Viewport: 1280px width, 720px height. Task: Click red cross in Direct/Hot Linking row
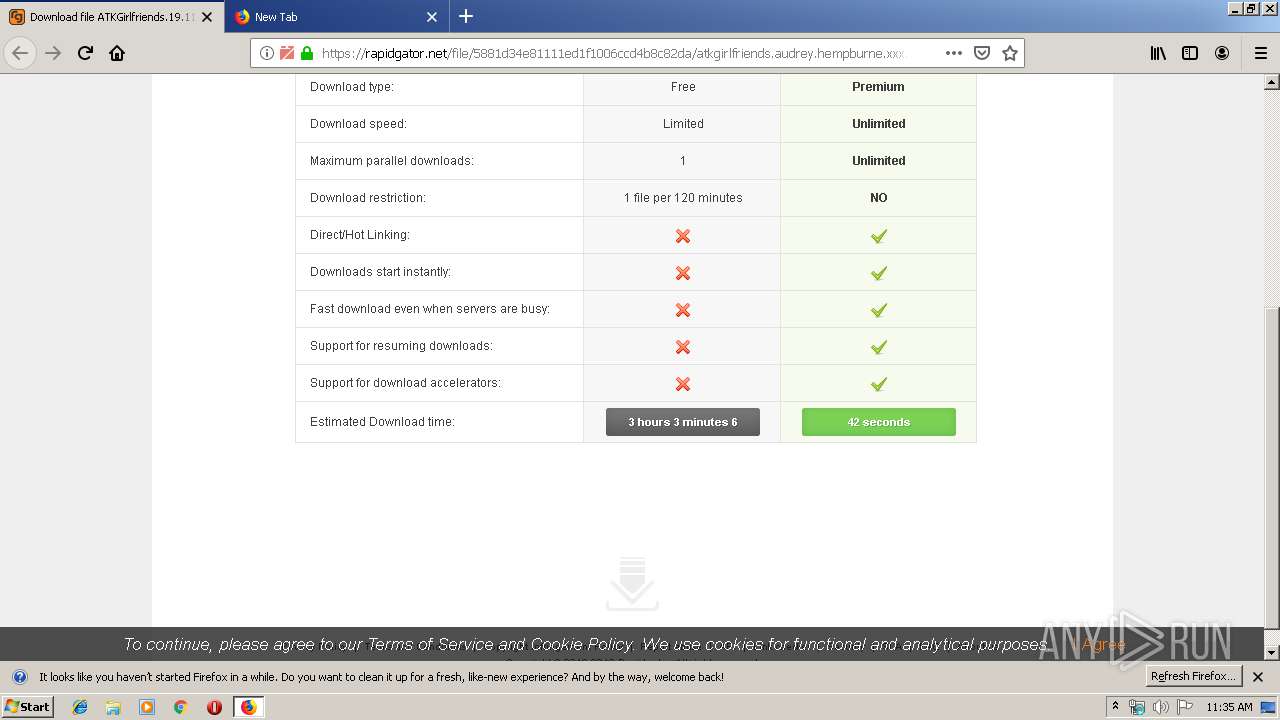coord(683,236)
